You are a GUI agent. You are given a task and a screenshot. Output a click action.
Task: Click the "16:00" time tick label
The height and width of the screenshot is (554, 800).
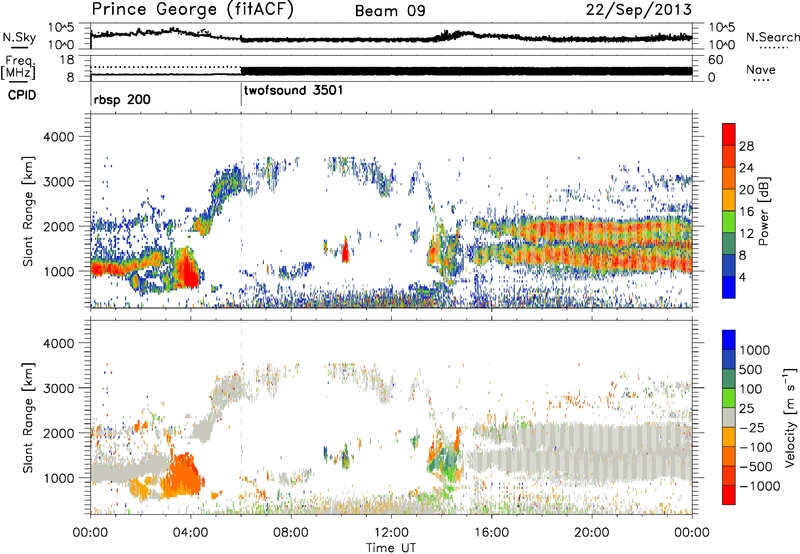[491, 533]
